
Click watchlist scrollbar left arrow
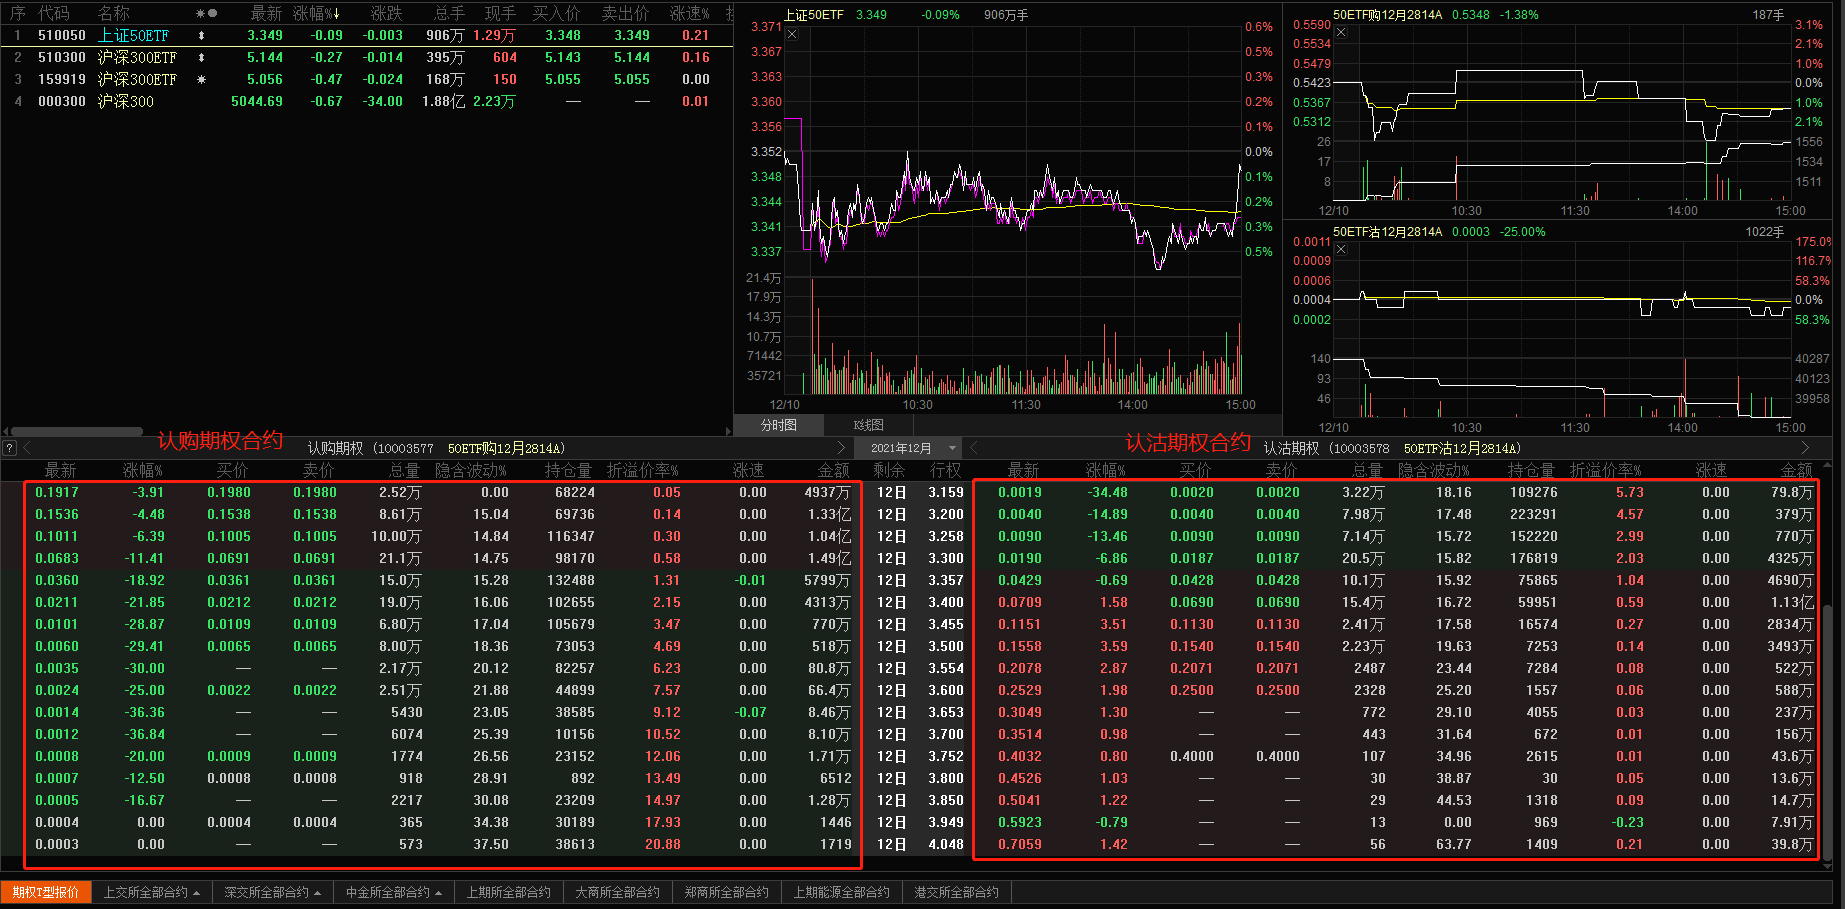(x=5, y=432)
